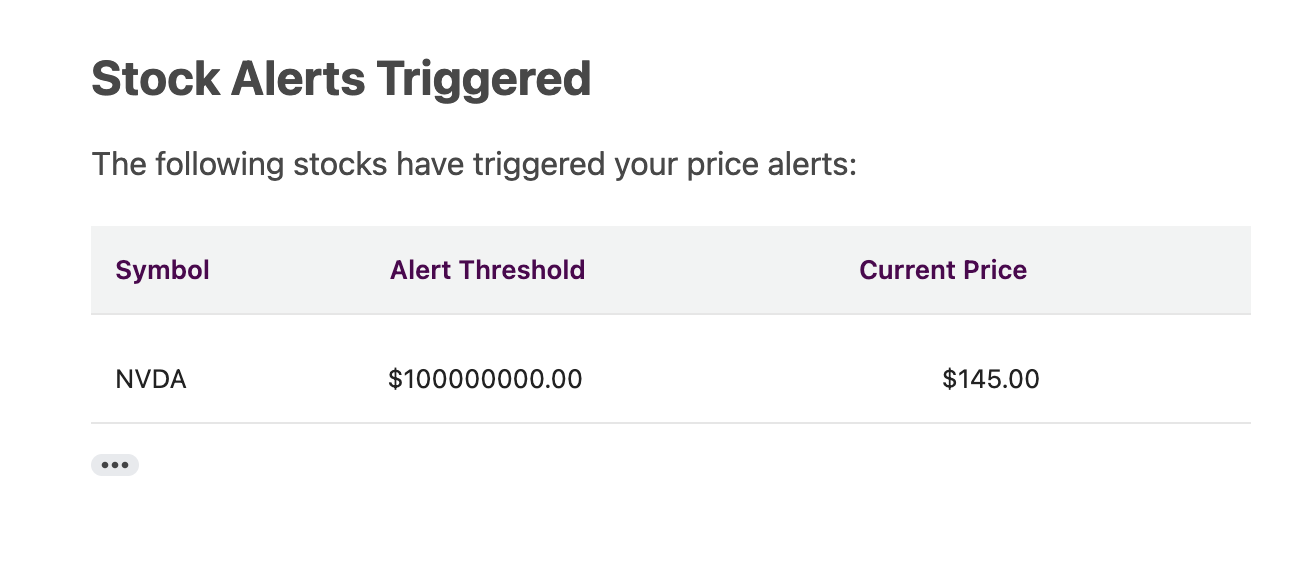1312x562 pixels.
Task: Click the Current Price column header
Action: click(943, 270)
